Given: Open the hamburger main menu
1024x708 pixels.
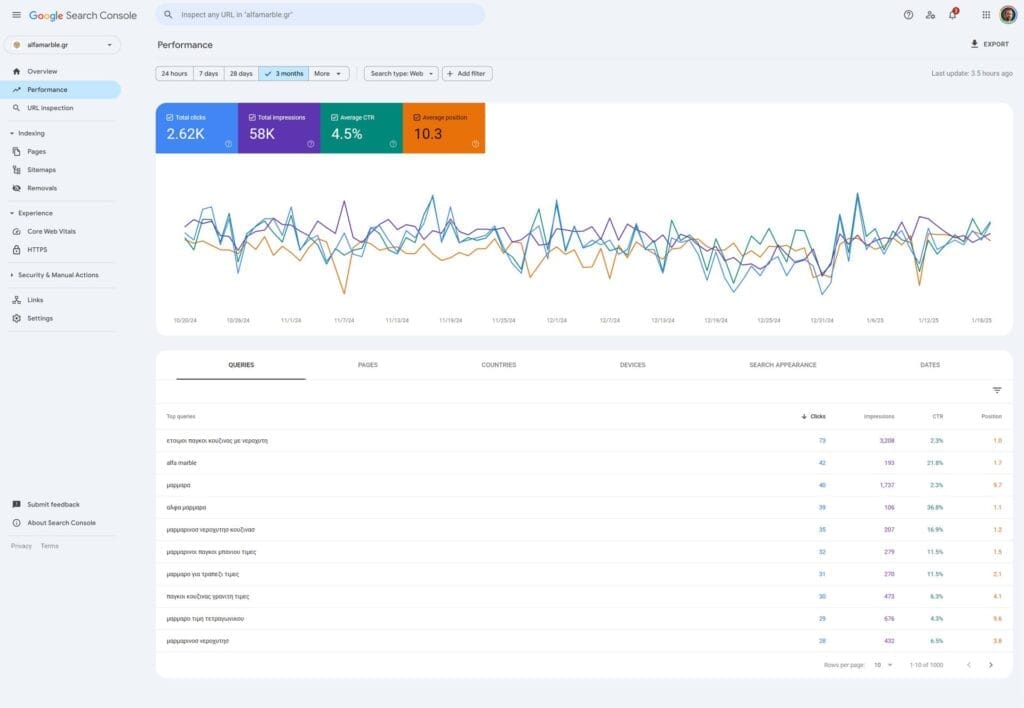Looking at the screenshot, I should [x=16, y=15].
